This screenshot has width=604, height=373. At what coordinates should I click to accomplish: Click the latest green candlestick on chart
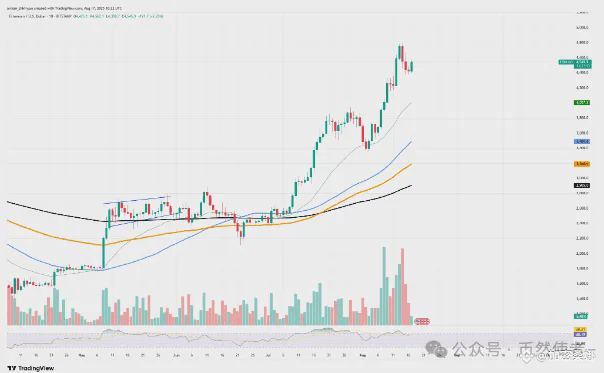(412, 66)
